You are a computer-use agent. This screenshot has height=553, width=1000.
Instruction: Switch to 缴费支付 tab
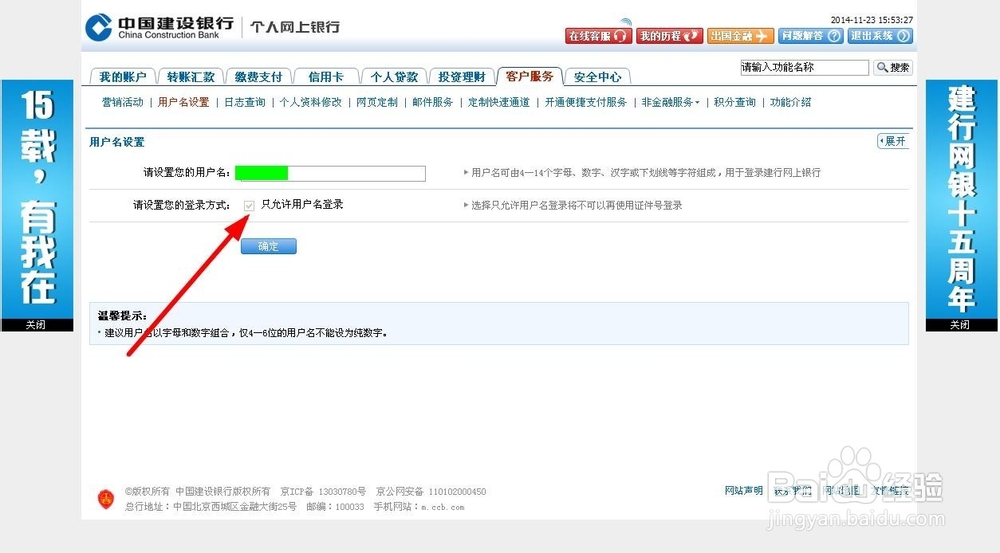(258, 77)
